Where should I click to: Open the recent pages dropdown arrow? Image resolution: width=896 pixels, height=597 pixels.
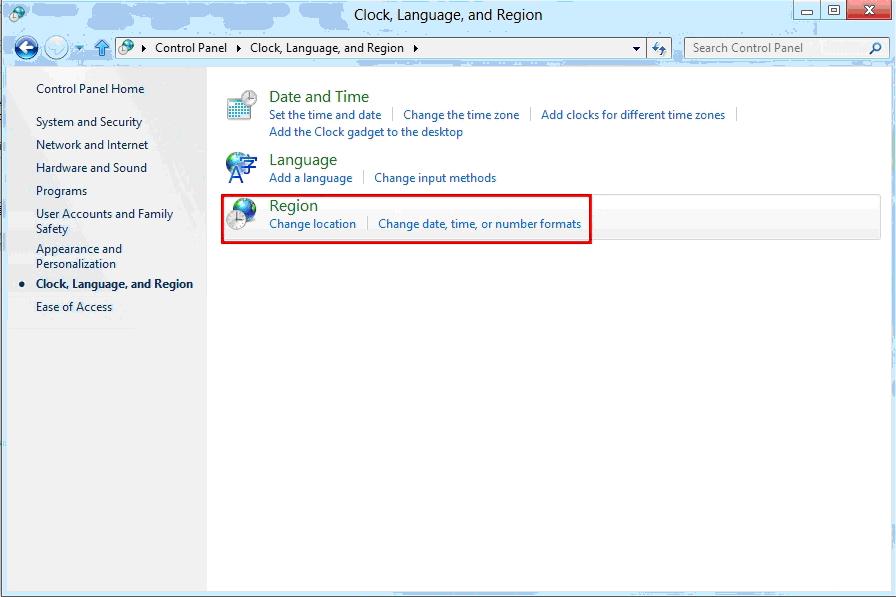[x=79, y=48]
